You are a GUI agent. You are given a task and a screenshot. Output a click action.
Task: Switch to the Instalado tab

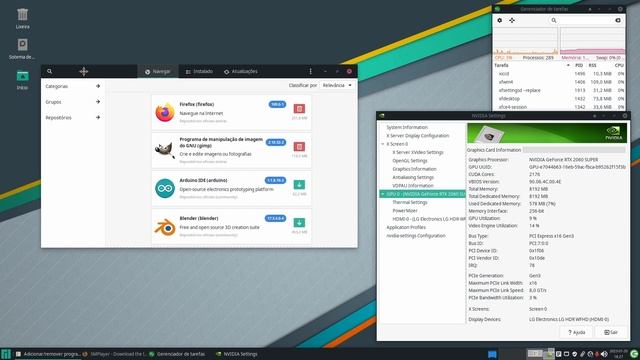199,71
